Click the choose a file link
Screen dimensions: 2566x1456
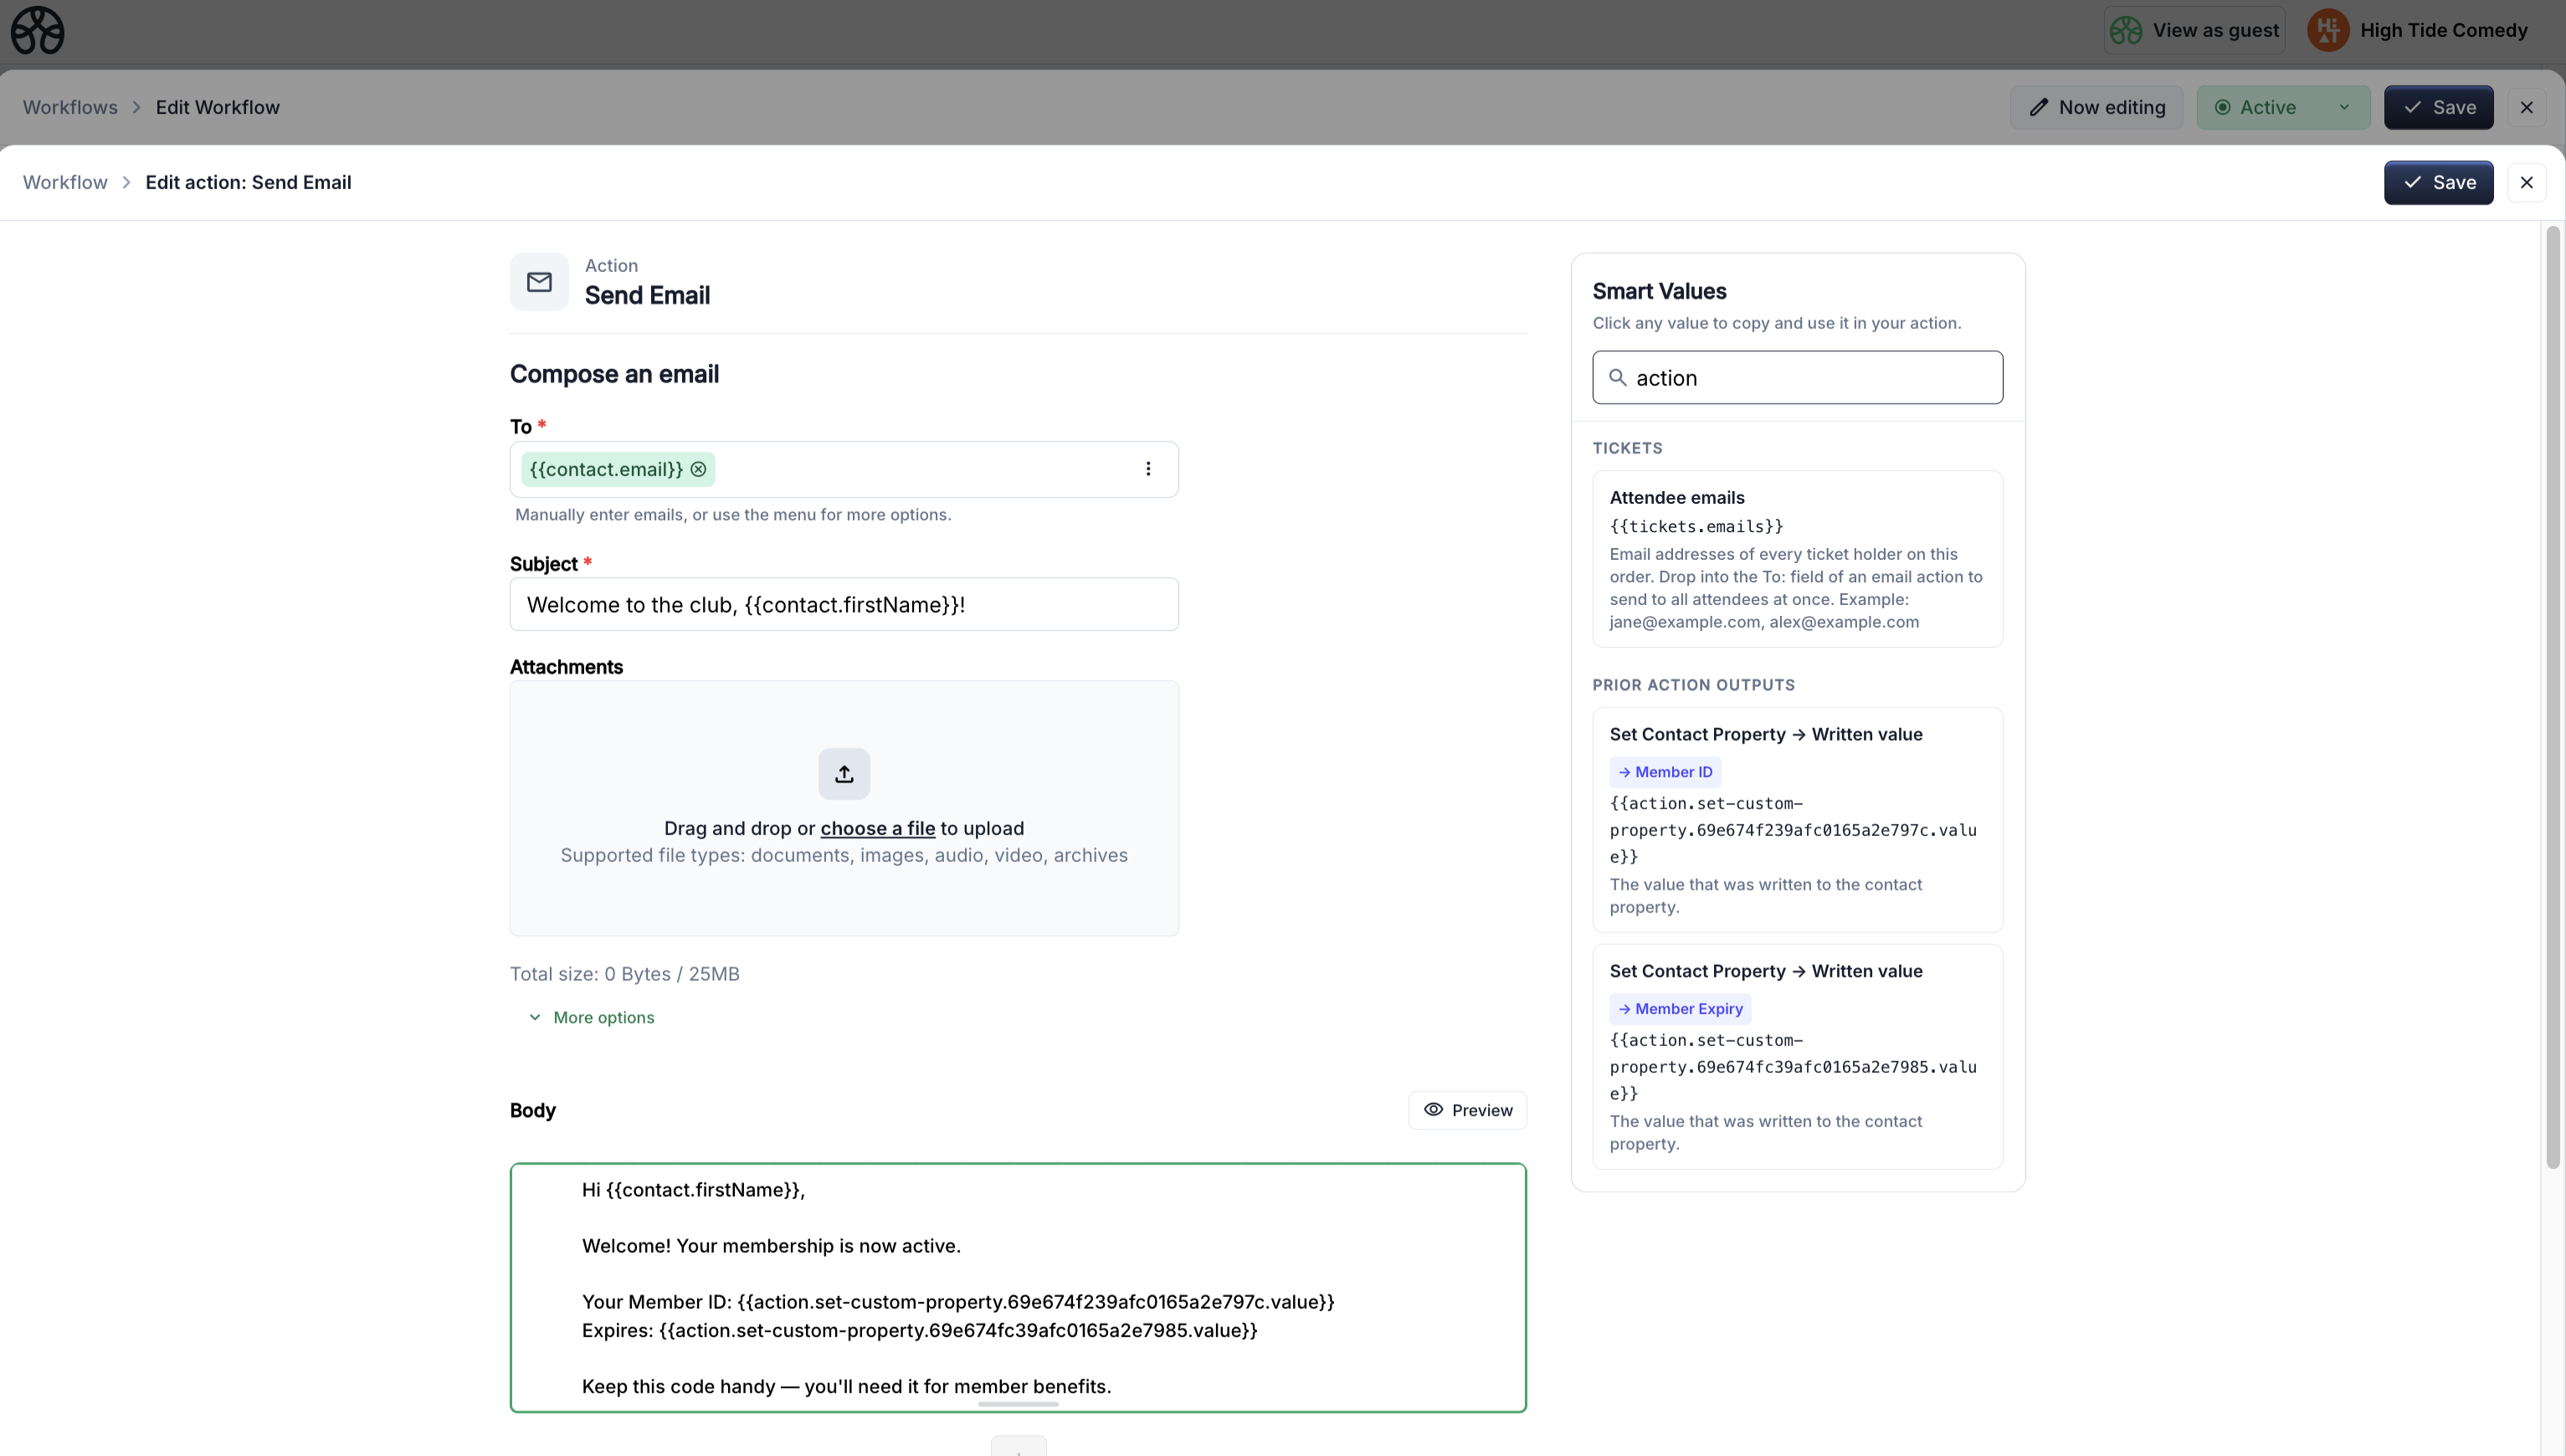[877, 828]
